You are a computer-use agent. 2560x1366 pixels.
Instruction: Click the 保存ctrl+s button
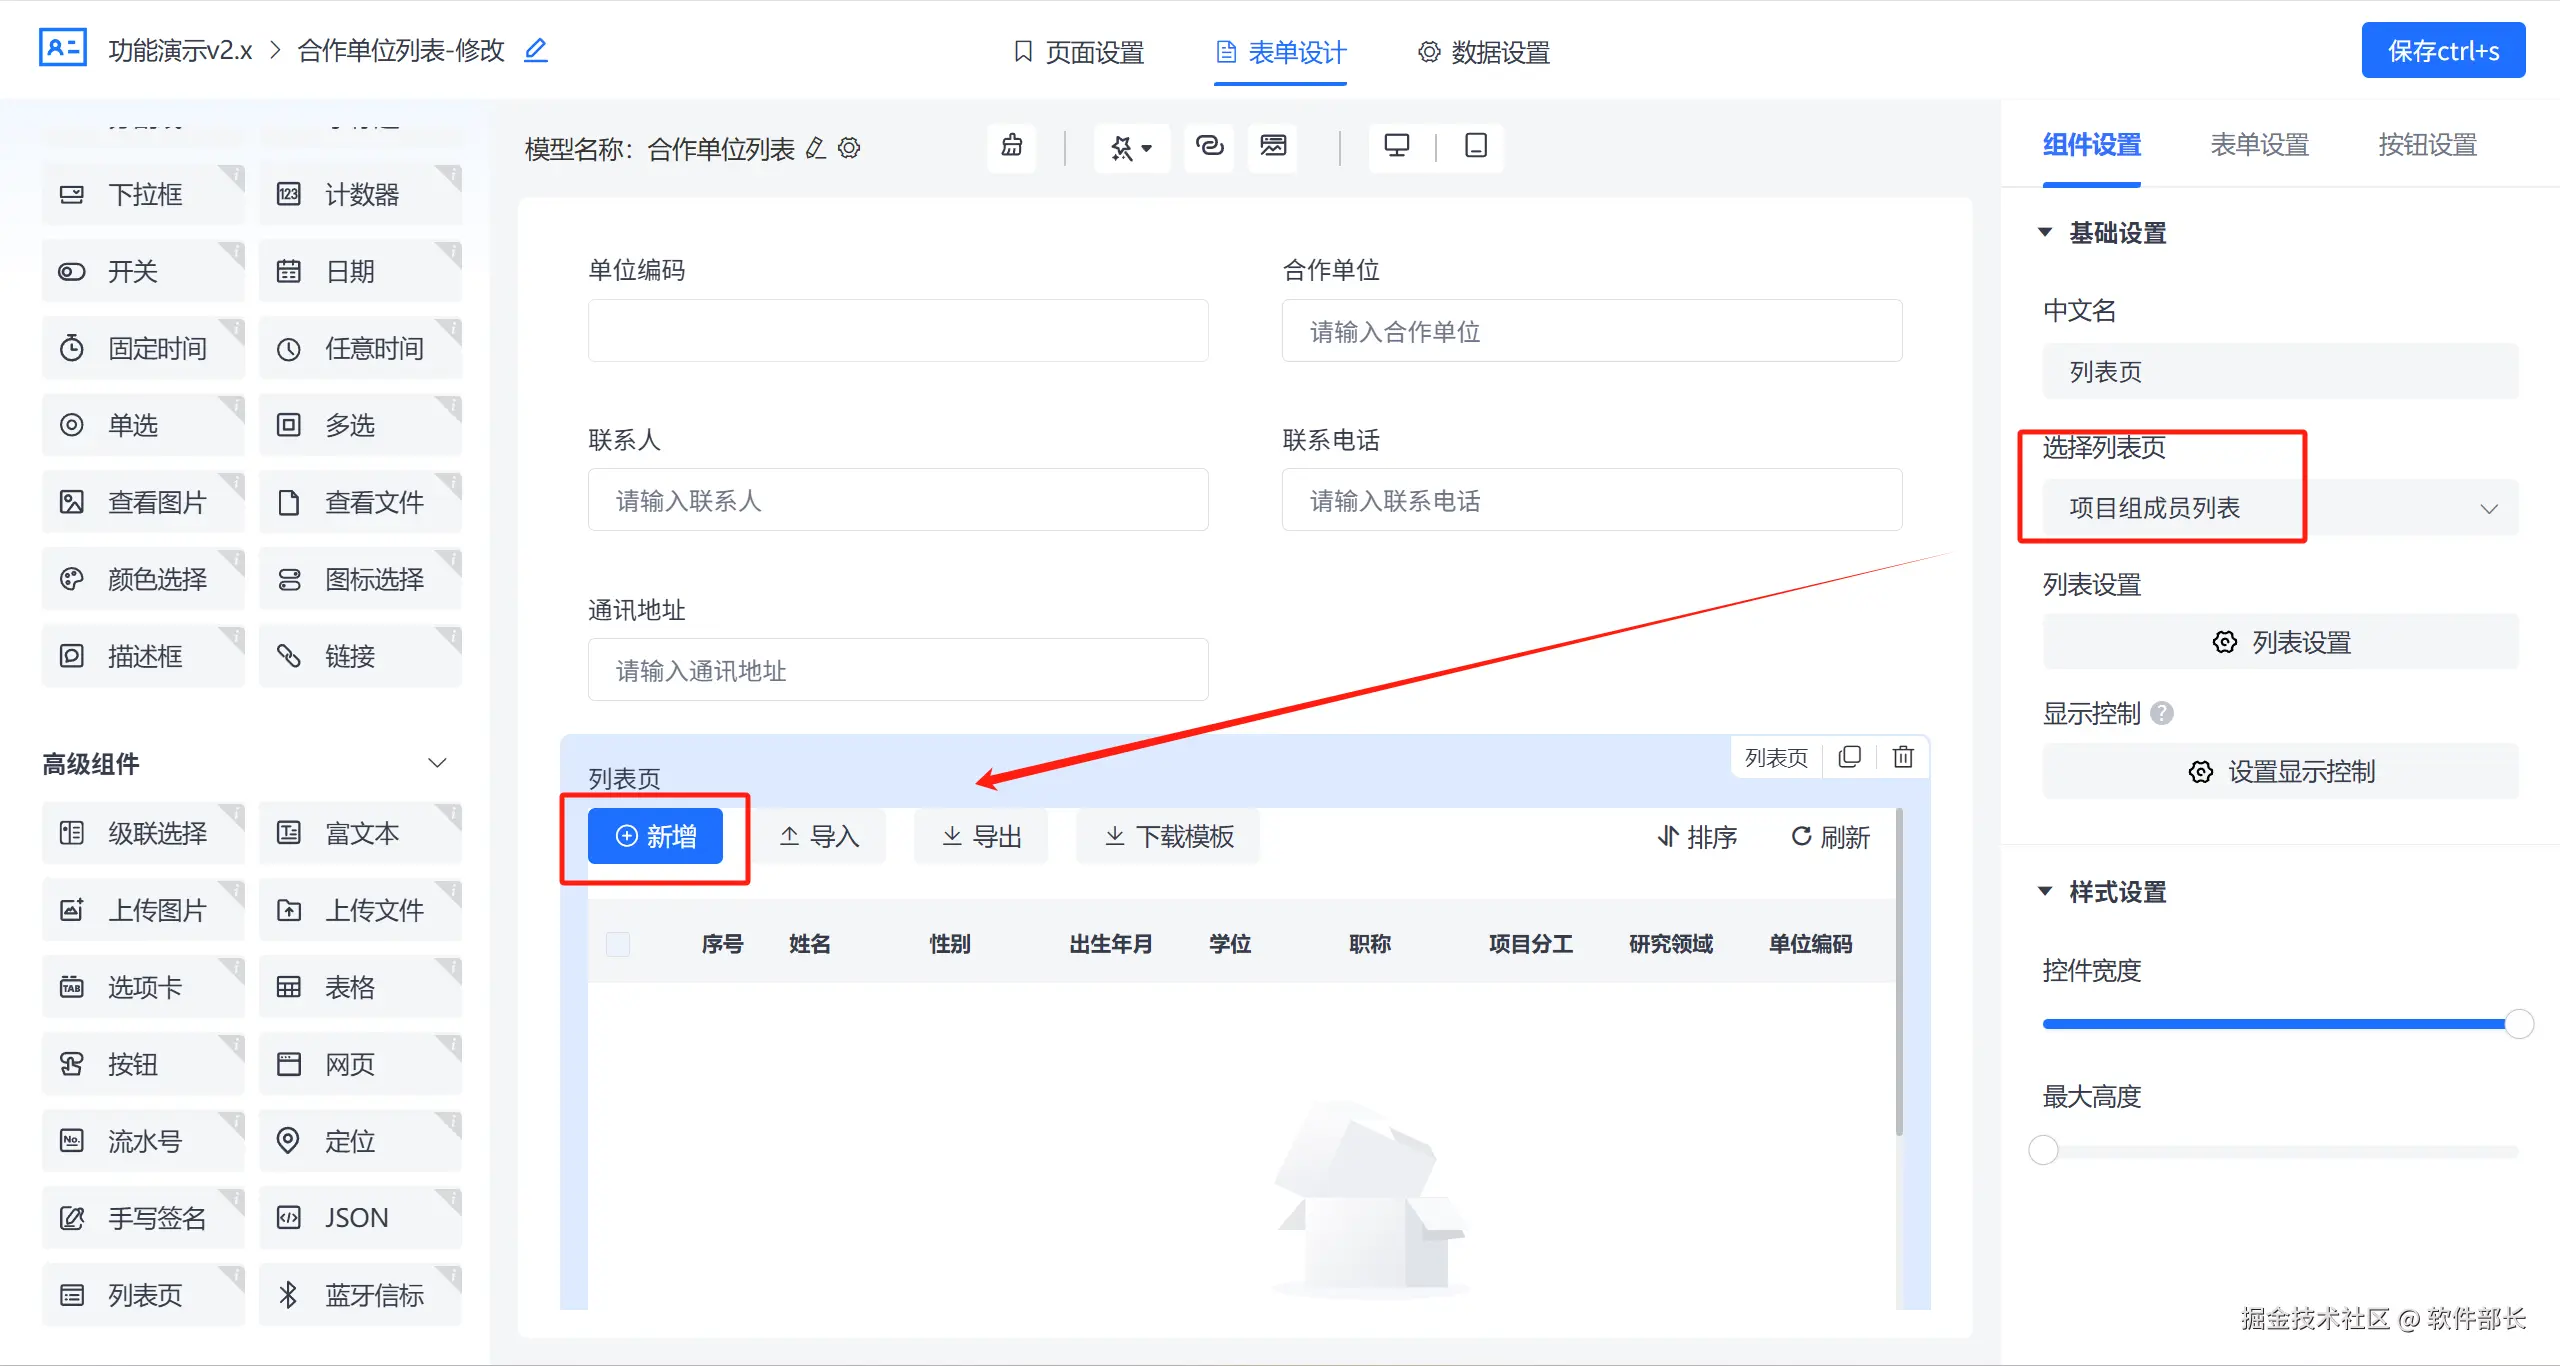coord(2442,50)
